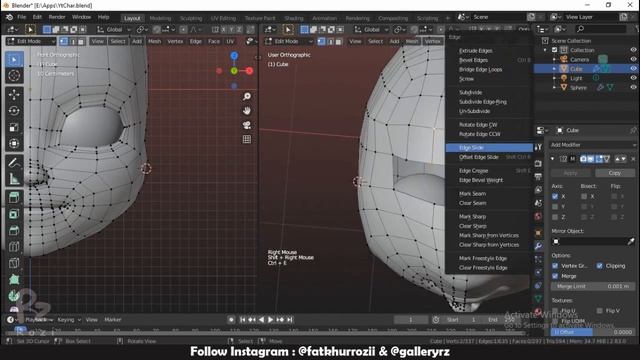This screenshot has width=640, height=360.
Task: Collapse the Collection in outliner
Action: click(545, 50)
